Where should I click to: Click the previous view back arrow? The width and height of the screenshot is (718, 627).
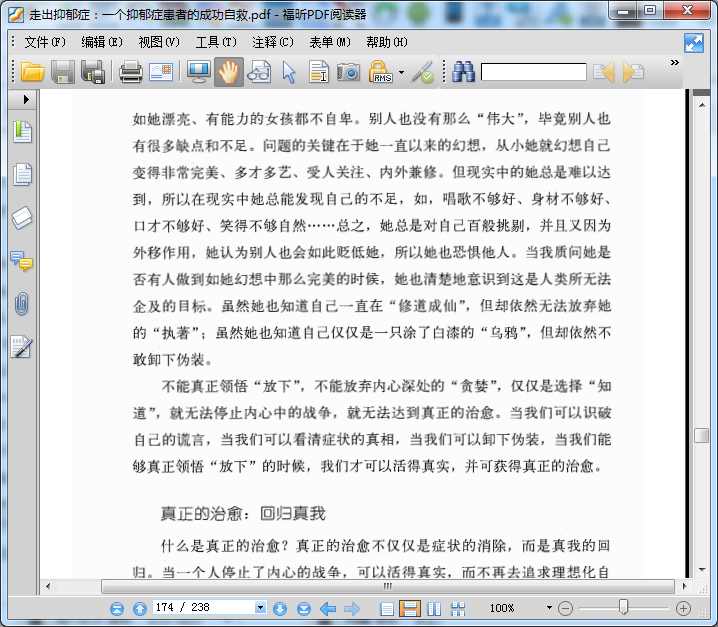(328, 608)
